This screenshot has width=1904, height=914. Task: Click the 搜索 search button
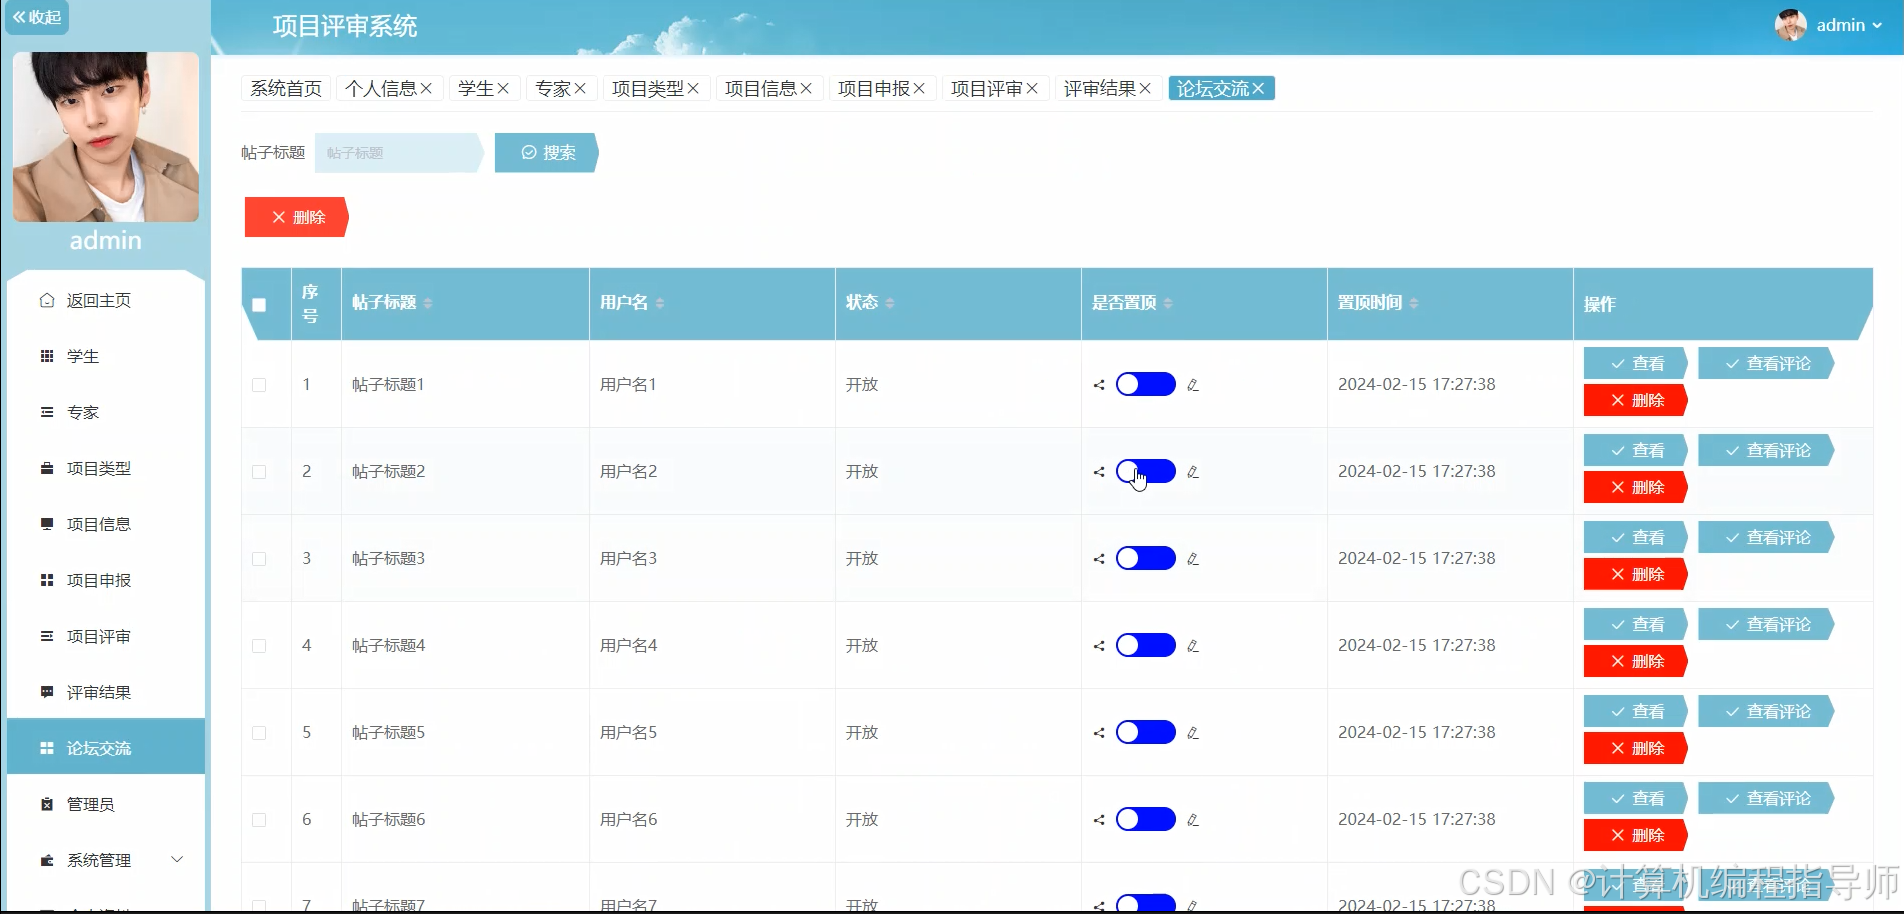pos(547,153)
